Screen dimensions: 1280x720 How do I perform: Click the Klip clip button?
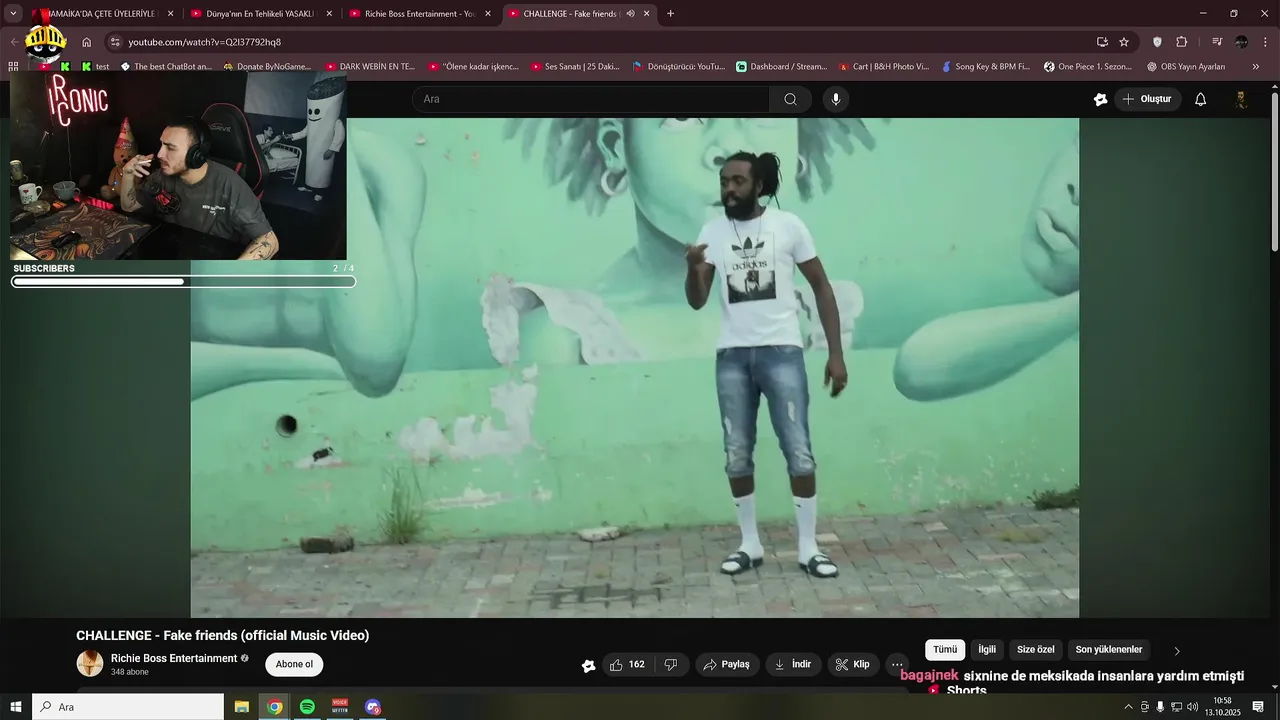853,664
